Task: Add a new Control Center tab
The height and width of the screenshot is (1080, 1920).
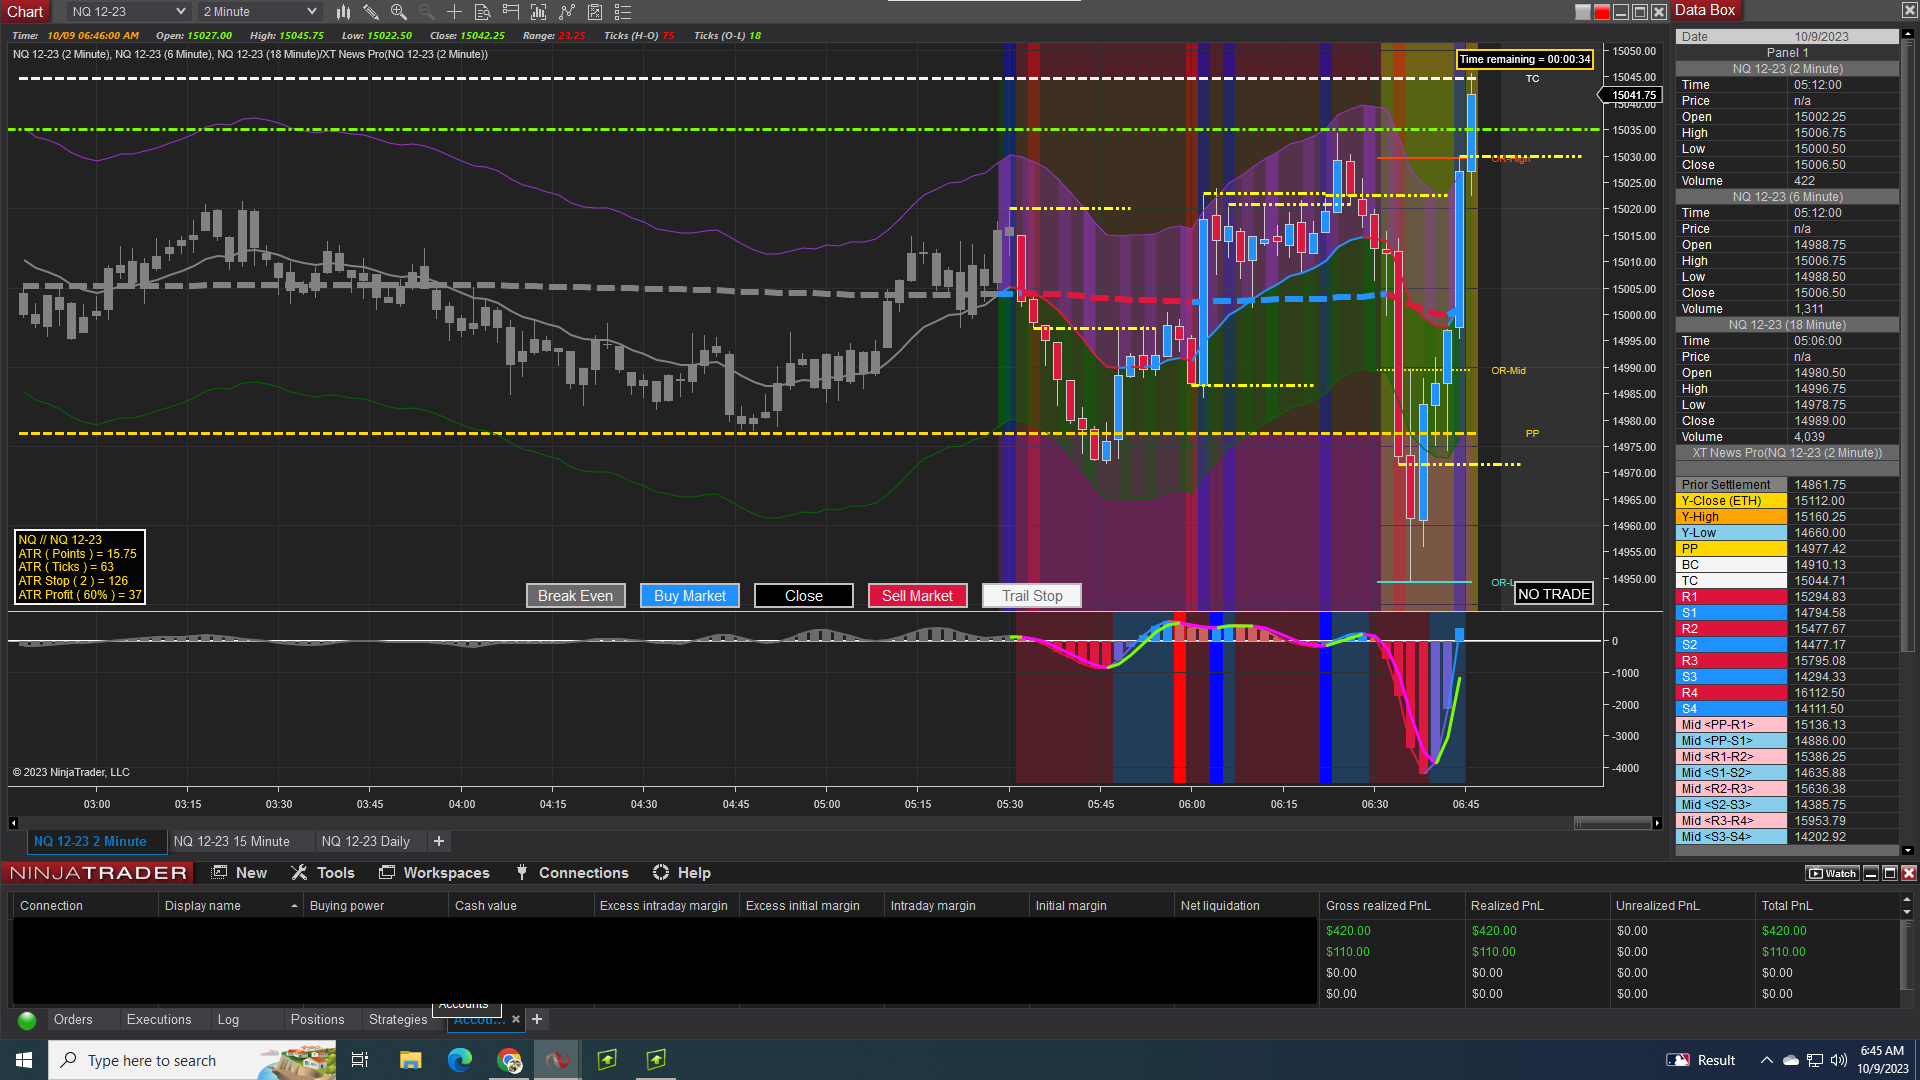Action: 537,1020
